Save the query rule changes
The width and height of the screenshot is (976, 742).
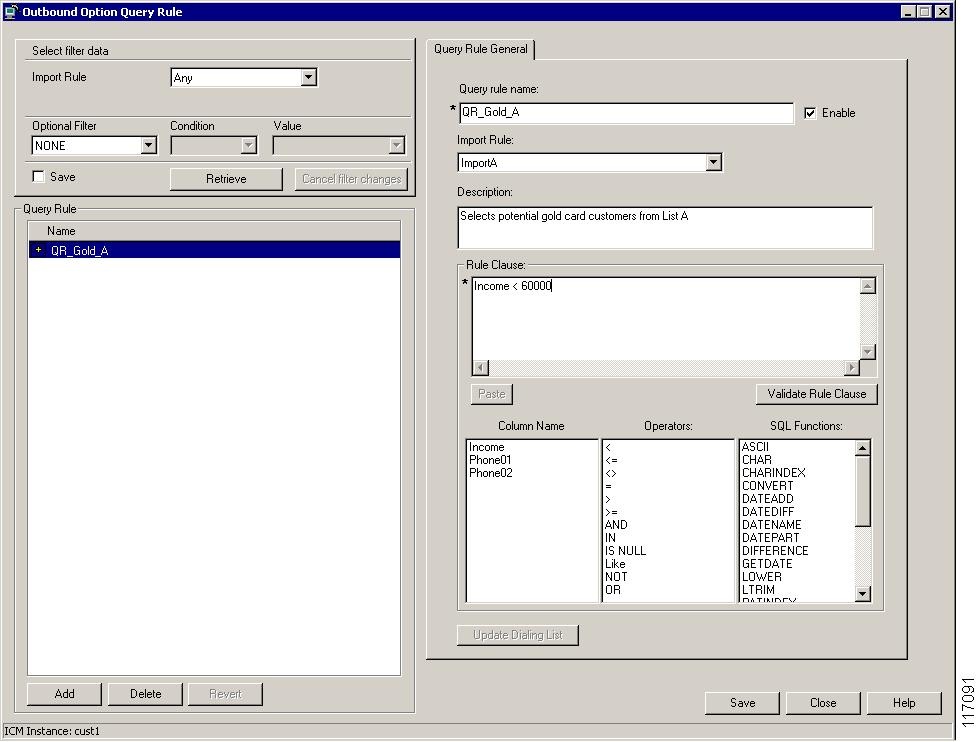click(x=742, y=703)
